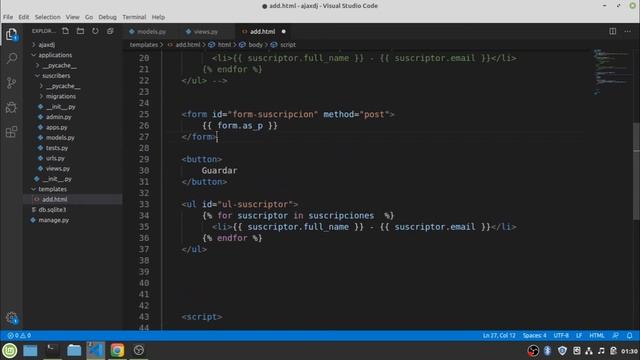Image resolution: width=640 pixels, height=360 pixels.
Task: Click Collapse Folders in Explorer icon
Action: (x=110, y=31)
